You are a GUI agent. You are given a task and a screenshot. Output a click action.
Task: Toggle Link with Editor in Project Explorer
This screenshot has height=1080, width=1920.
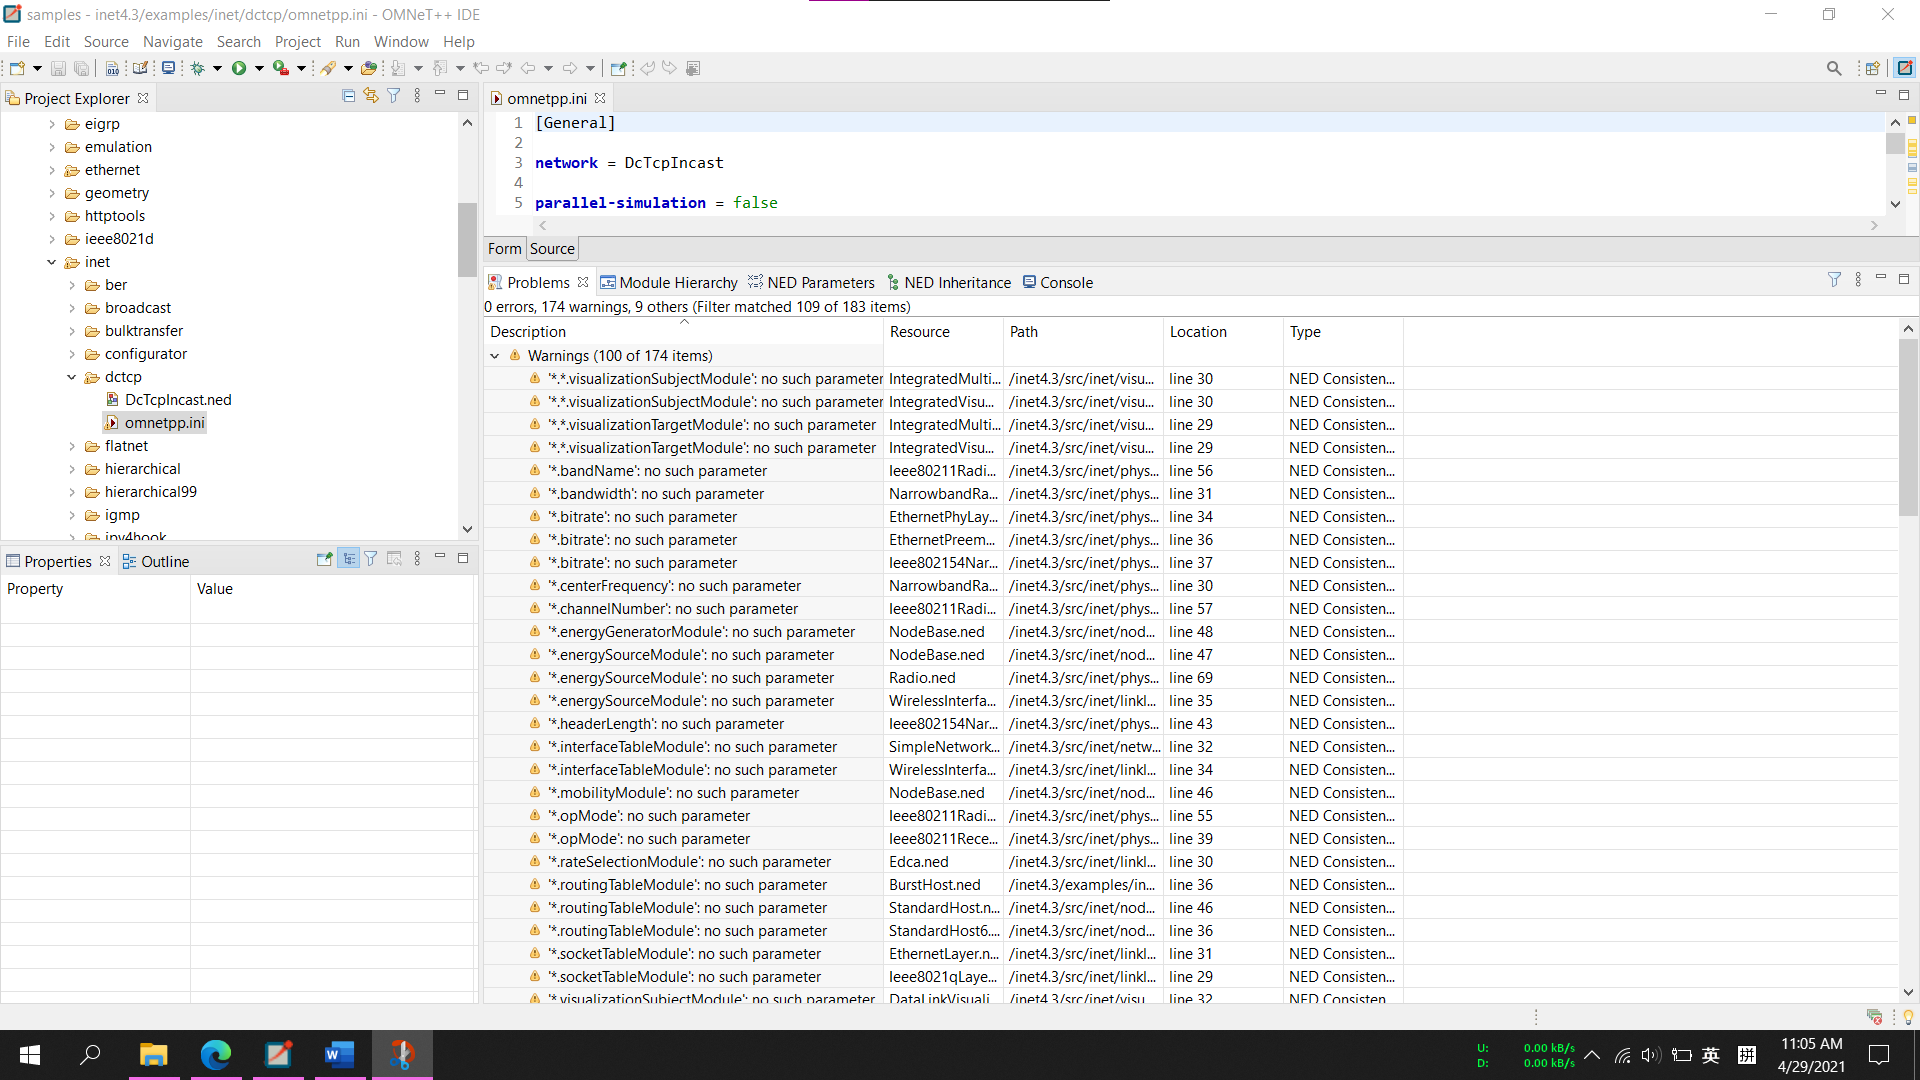371,96
